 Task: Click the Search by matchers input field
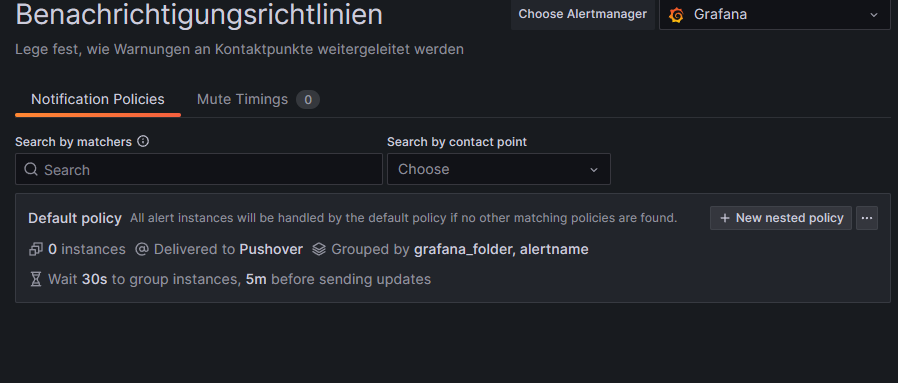pos(199,169)
